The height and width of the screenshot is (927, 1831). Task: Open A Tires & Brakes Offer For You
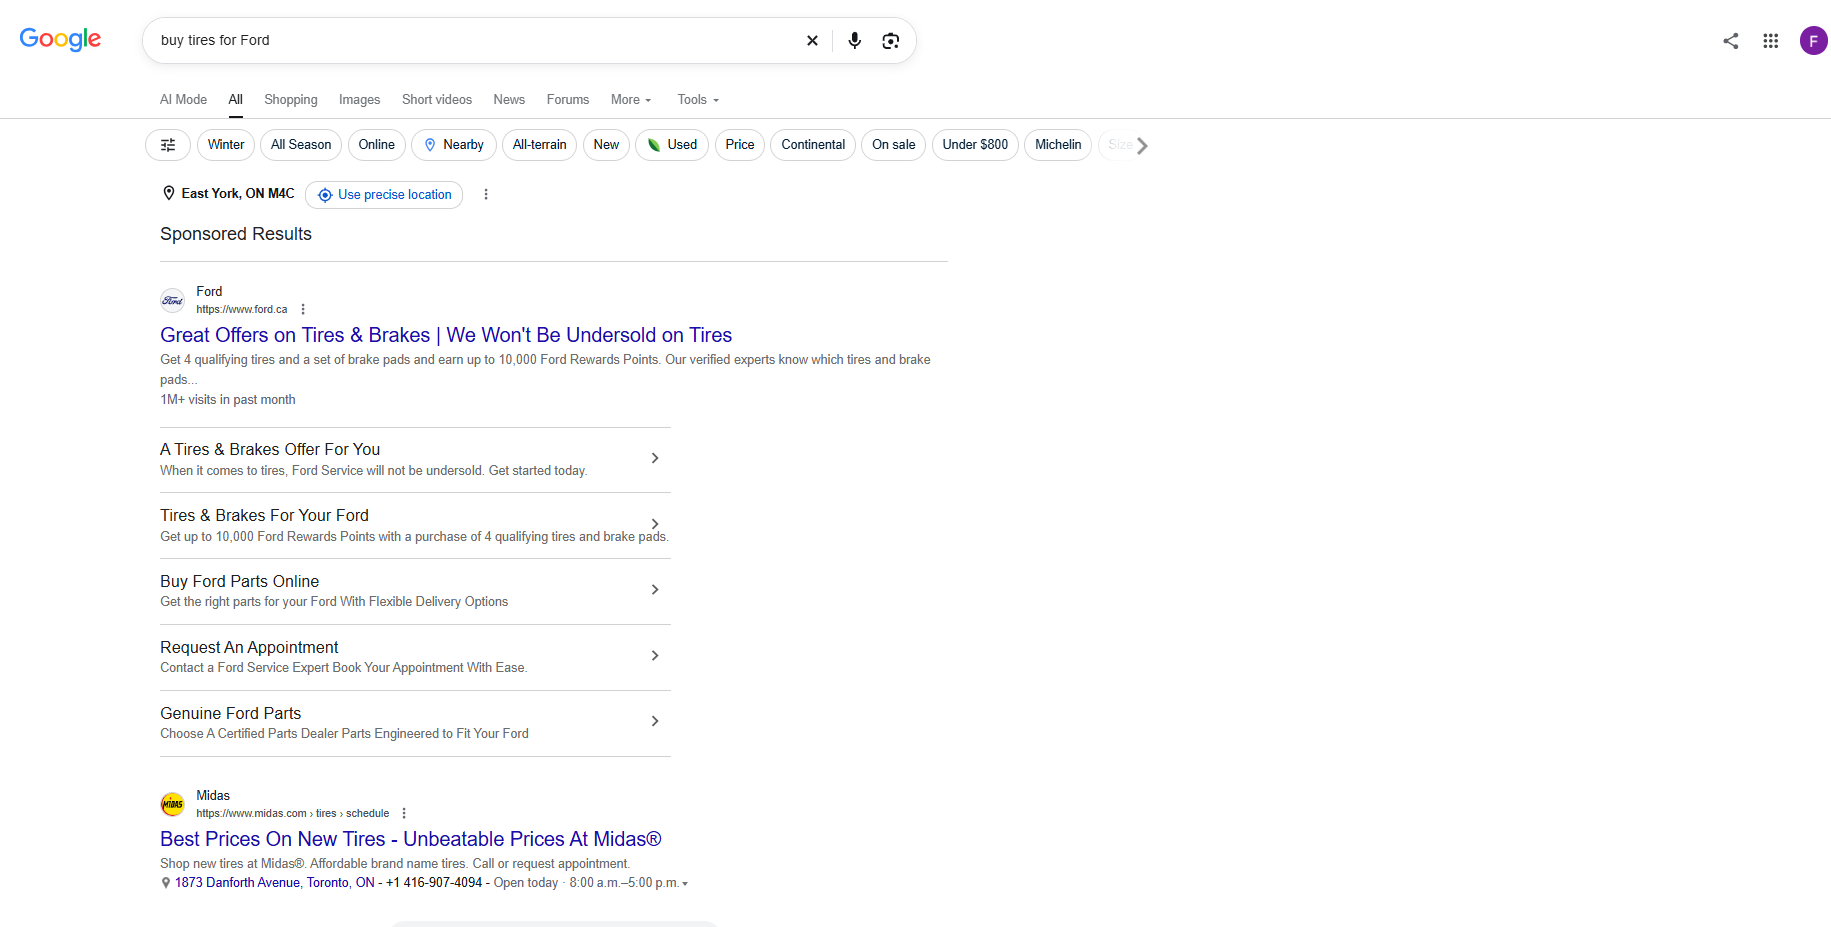[415, 459]
